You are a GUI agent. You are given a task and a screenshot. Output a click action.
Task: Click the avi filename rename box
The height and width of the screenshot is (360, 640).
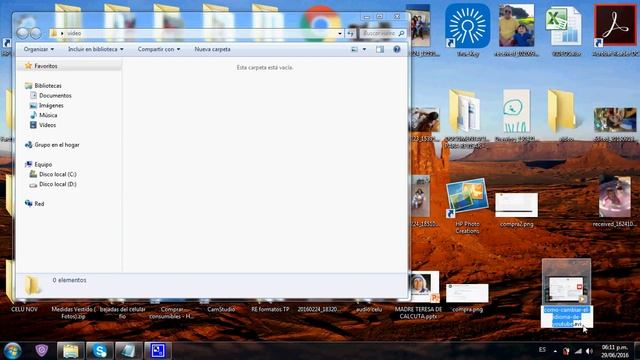coord(567,317)
